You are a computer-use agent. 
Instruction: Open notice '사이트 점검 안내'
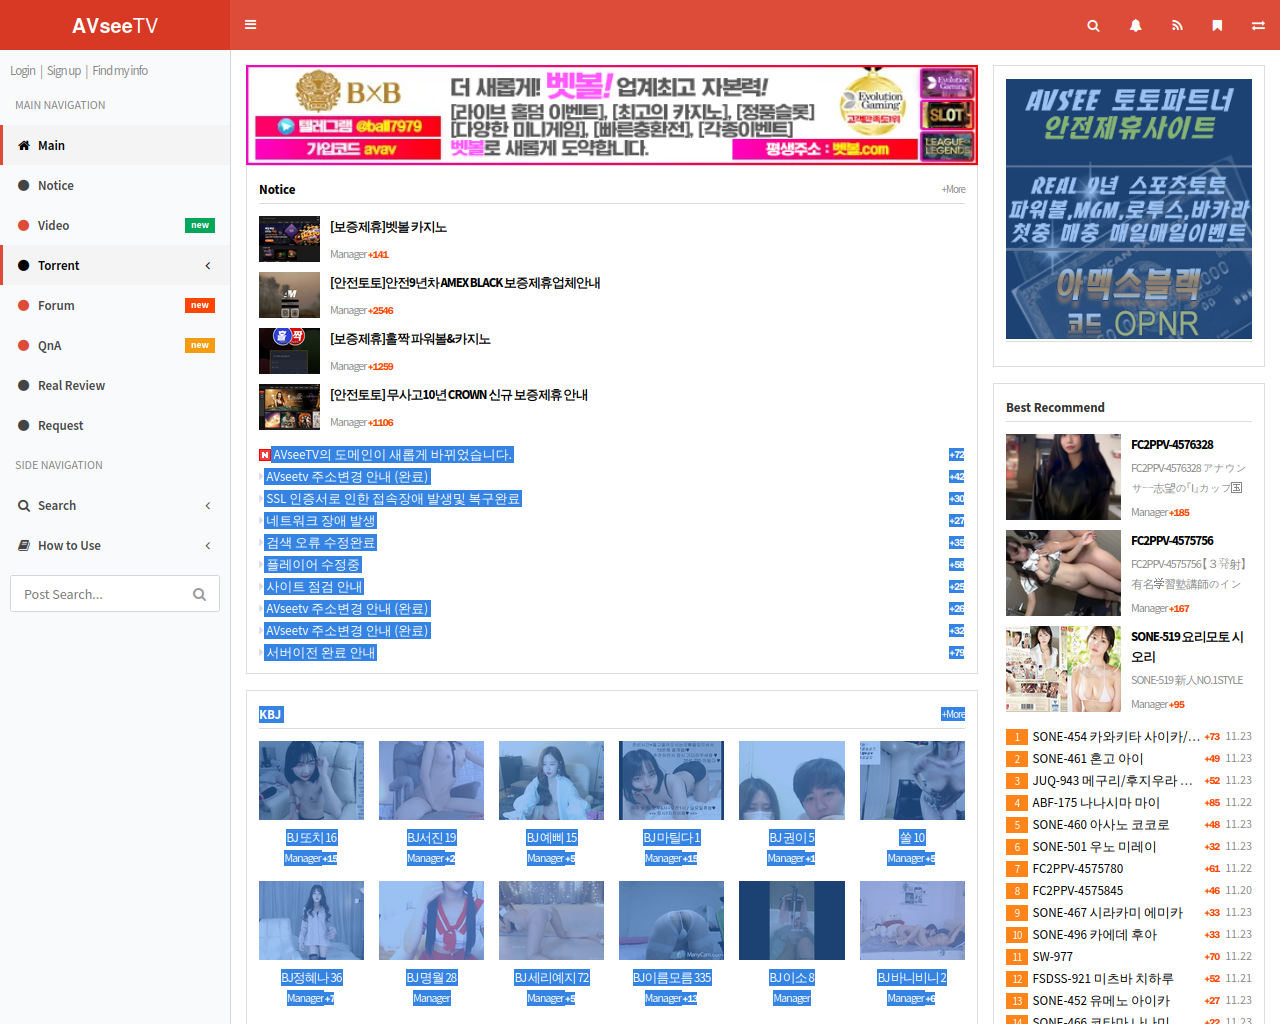pyautogui.click(x=314, y=587)
